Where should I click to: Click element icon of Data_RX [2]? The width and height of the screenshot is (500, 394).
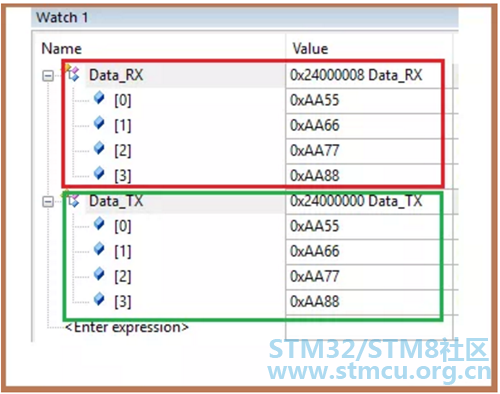pos(99,148)
